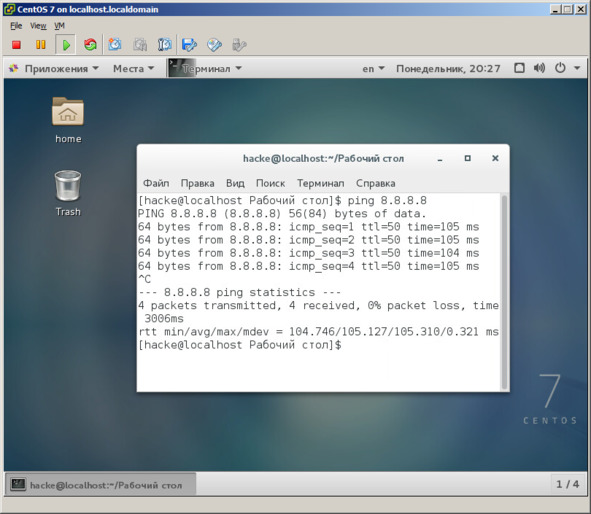Click the reset VM circular arrow icon

coord(90,45)
